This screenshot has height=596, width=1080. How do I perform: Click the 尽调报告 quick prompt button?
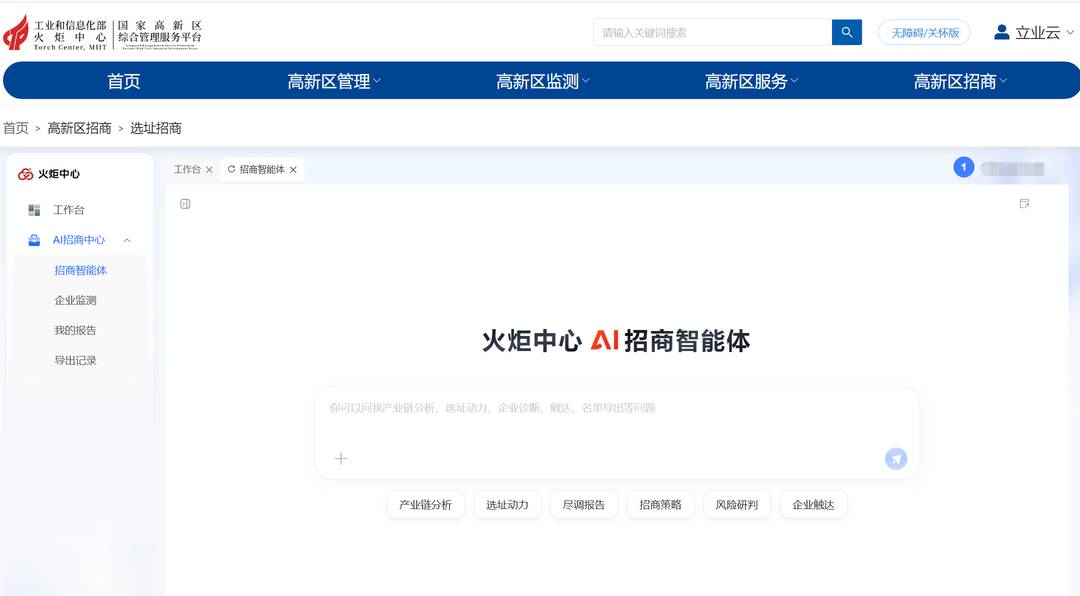coord(584,505)
